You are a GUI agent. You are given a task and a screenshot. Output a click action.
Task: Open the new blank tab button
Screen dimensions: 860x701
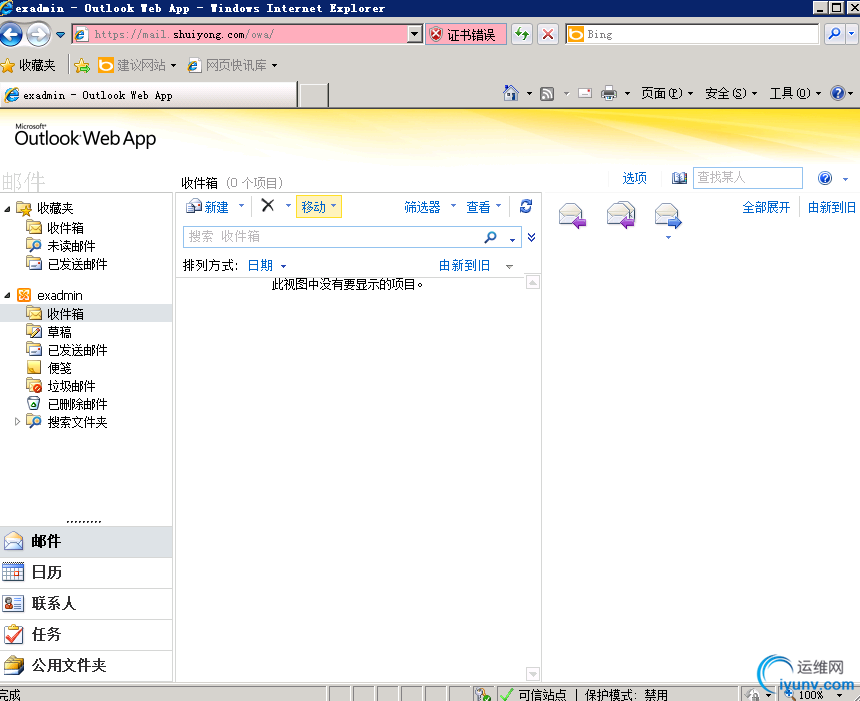pyautogui.click(x=314, y=95)
